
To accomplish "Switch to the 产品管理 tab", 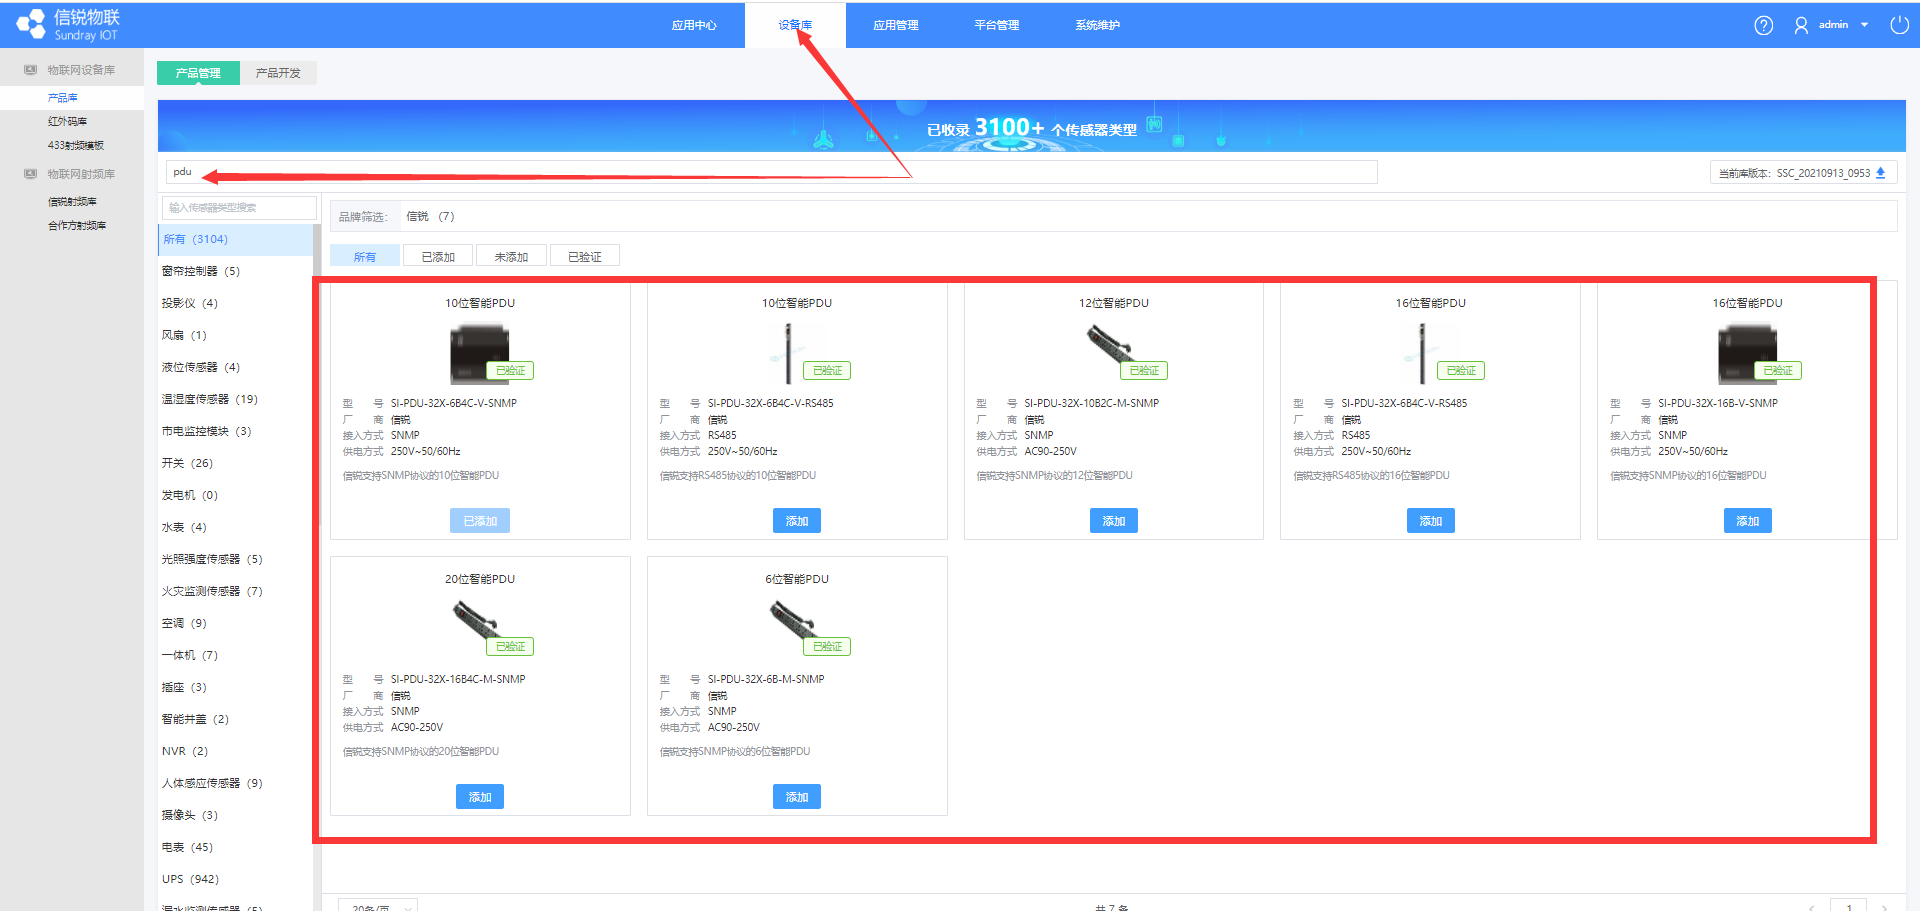I will [198, 73].
